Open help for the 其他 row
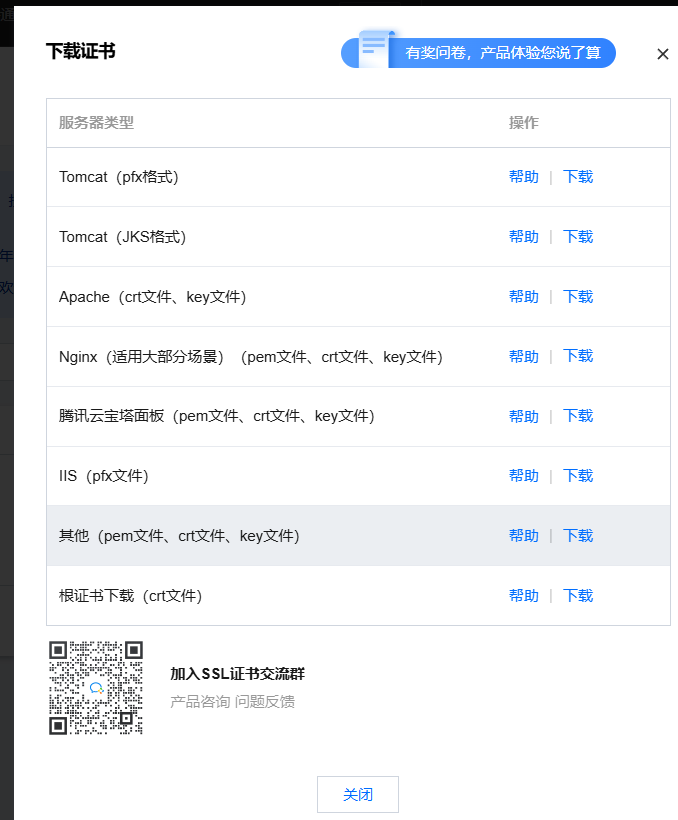This screenshot has width=678, height=820. 523,536
